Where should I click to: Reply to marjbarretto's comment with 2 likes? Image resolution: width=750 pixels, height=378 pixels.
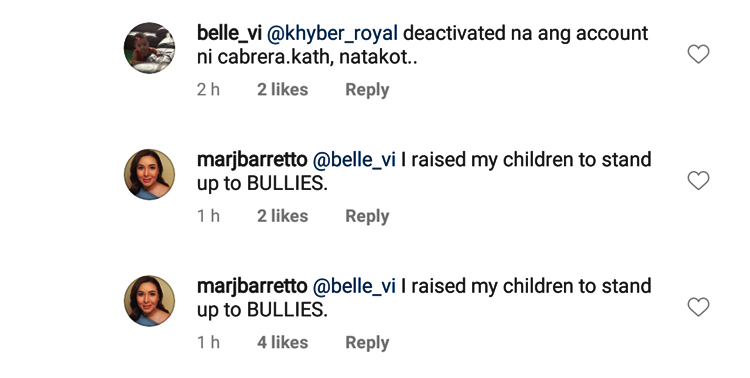tap(367, 216)
